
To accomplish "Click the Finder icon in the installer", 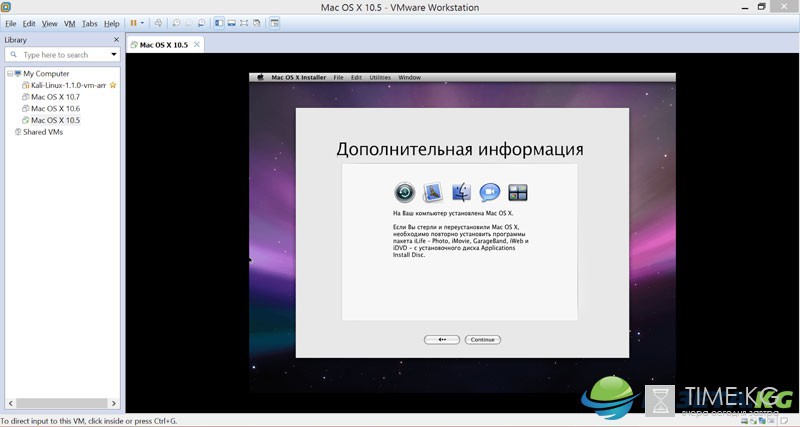I will 461,192.
